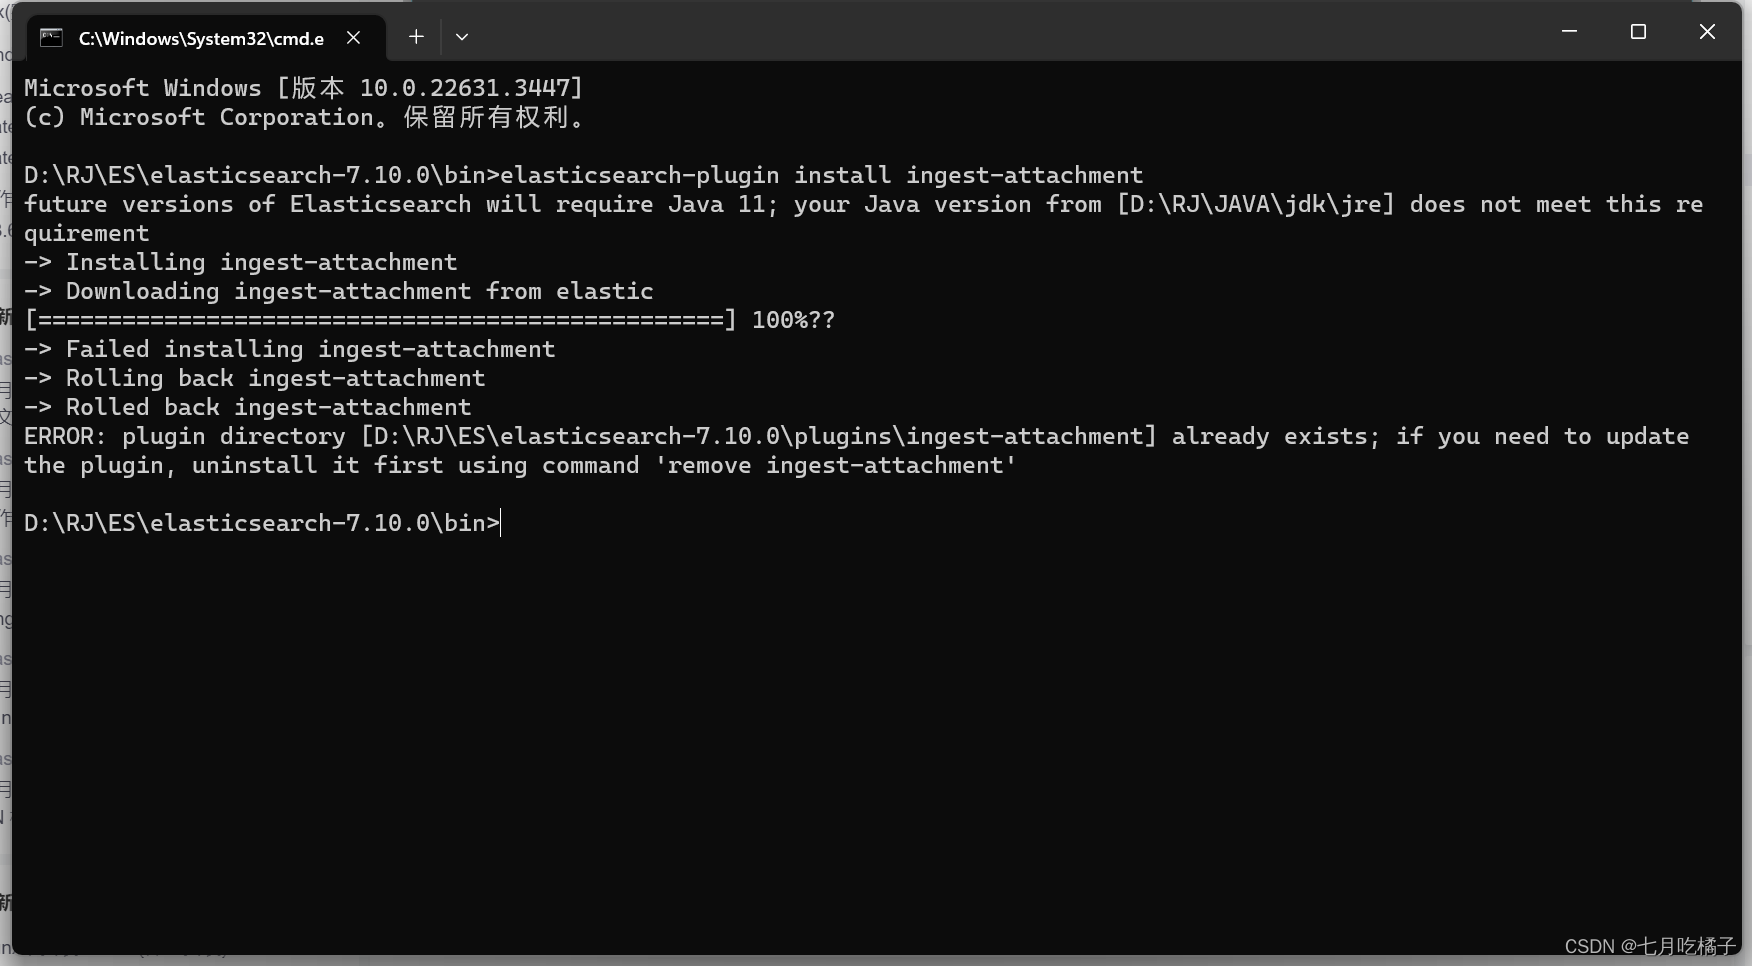
Task: Maximize the terminal window
Action: [1638, 32]
